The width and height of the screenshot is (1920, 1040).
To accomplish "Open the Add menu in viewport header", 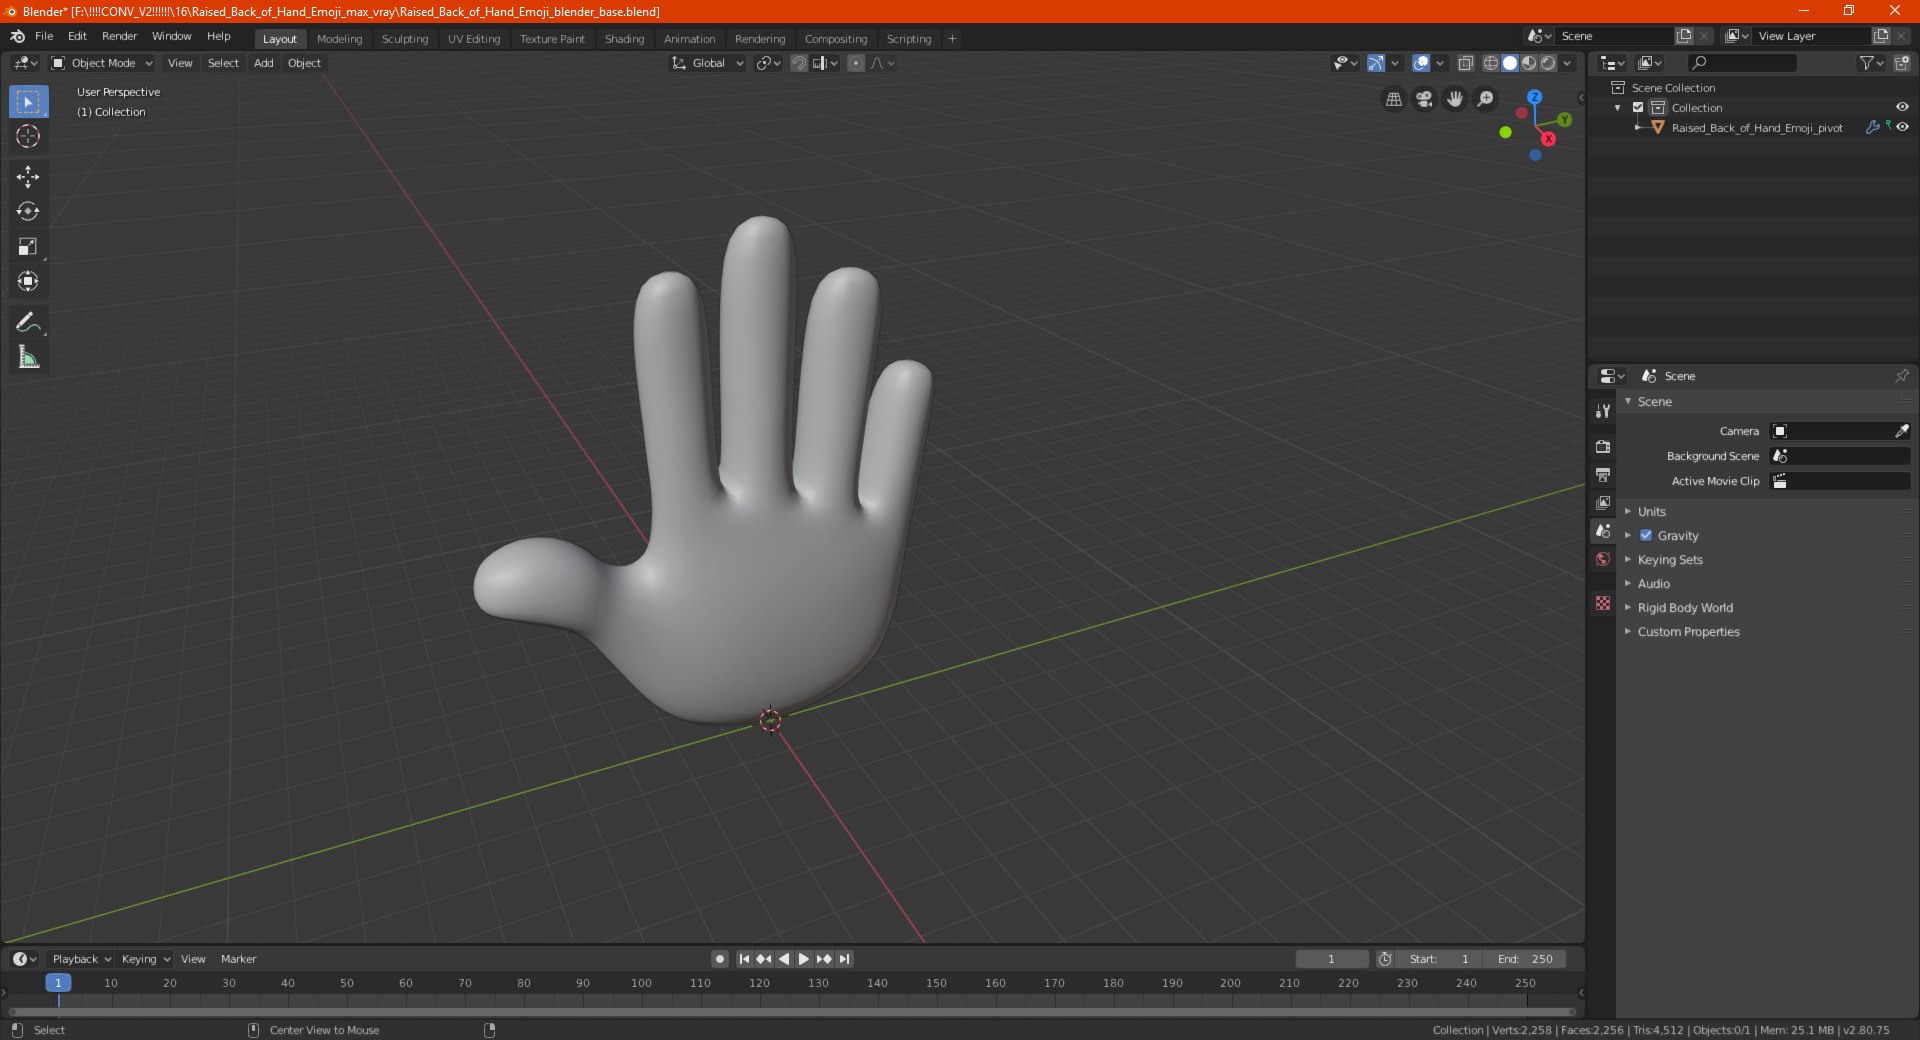I will [264, 63].
